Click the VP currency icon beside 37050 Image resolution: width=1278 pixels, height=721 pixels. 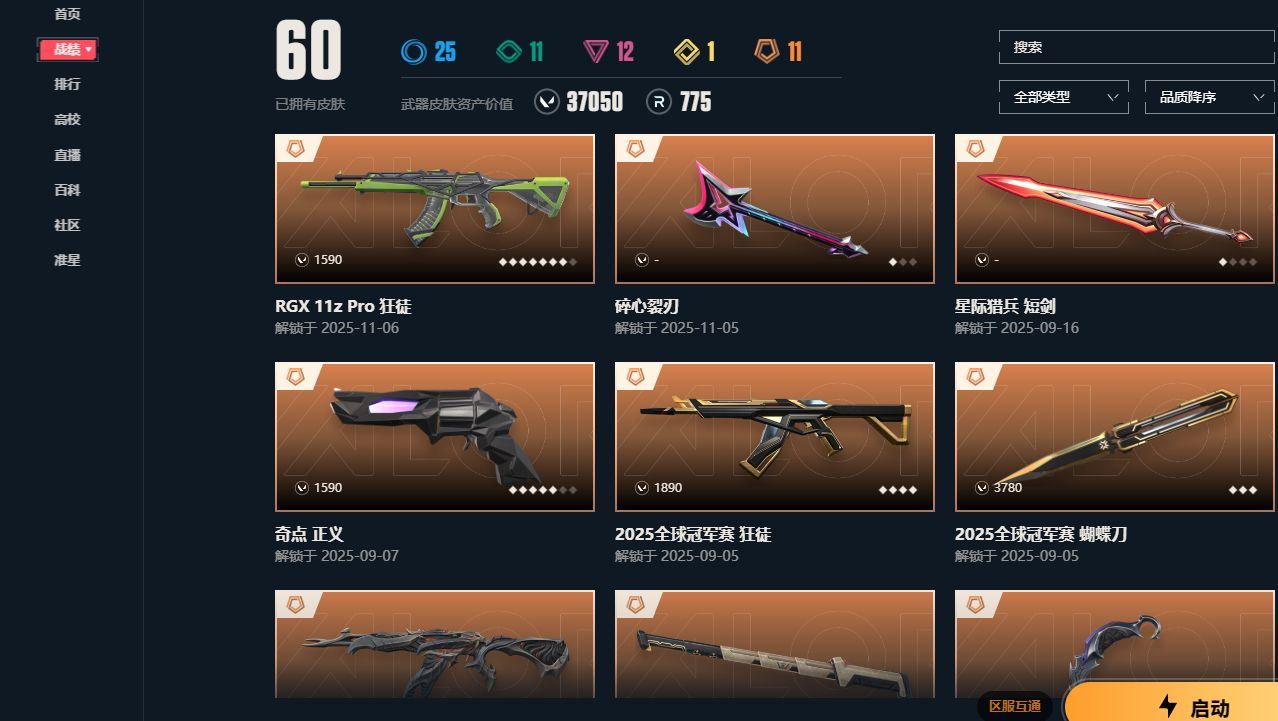[547, 102]
